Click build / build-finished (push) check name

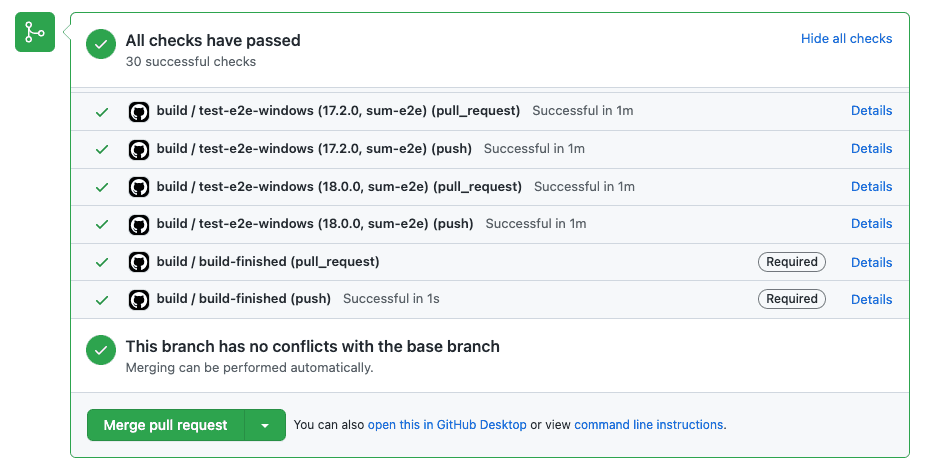pyautogui.click(x=243, y=299)
